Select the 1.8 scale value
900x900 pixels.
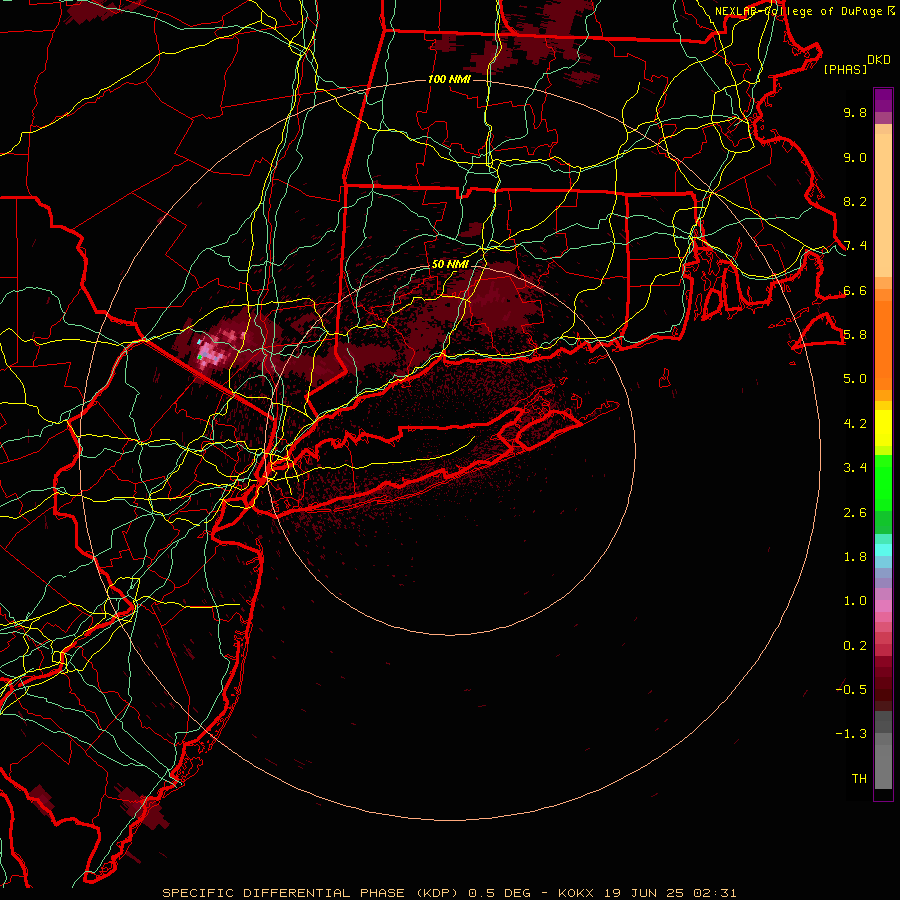click(x=855, y=557)
